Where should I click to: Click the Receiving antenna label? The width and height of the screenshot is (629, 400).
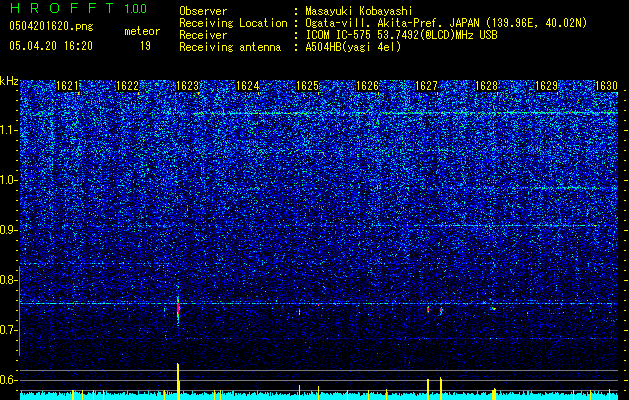pos(230,47)
